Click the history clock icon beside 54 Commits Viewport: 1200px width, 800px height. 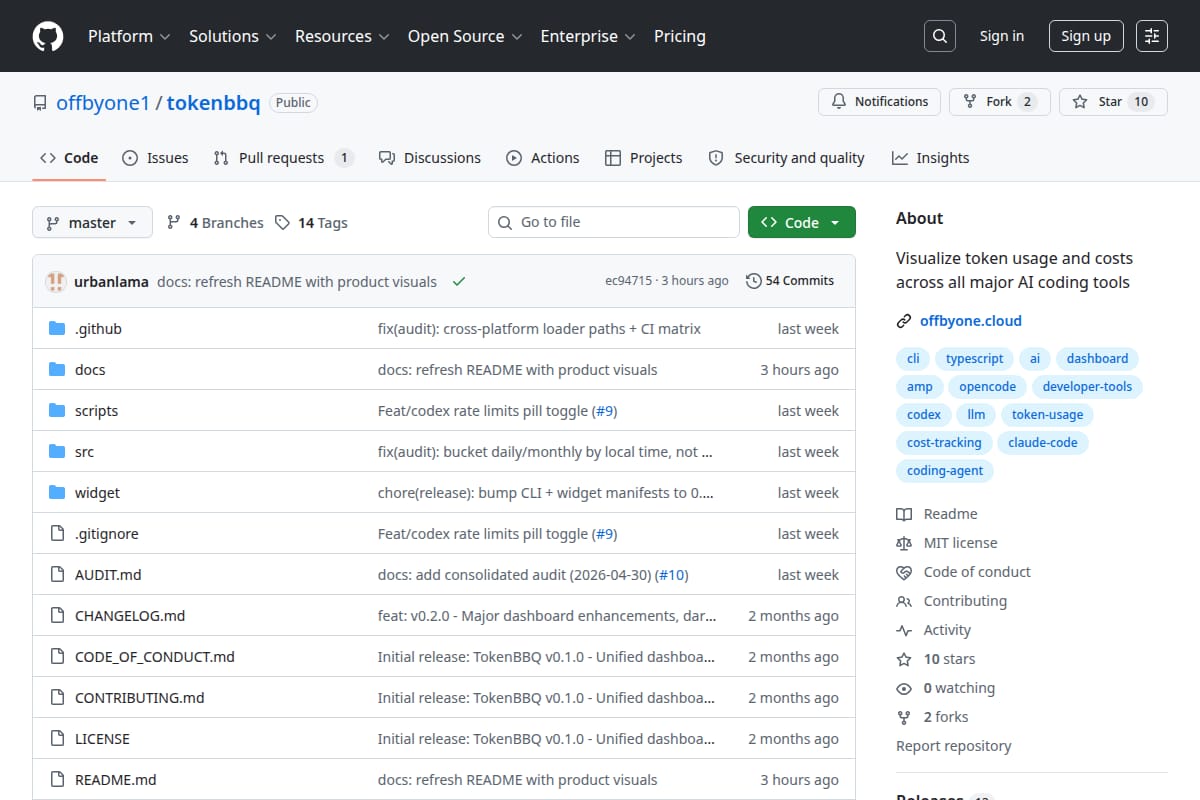click(754, 281)
